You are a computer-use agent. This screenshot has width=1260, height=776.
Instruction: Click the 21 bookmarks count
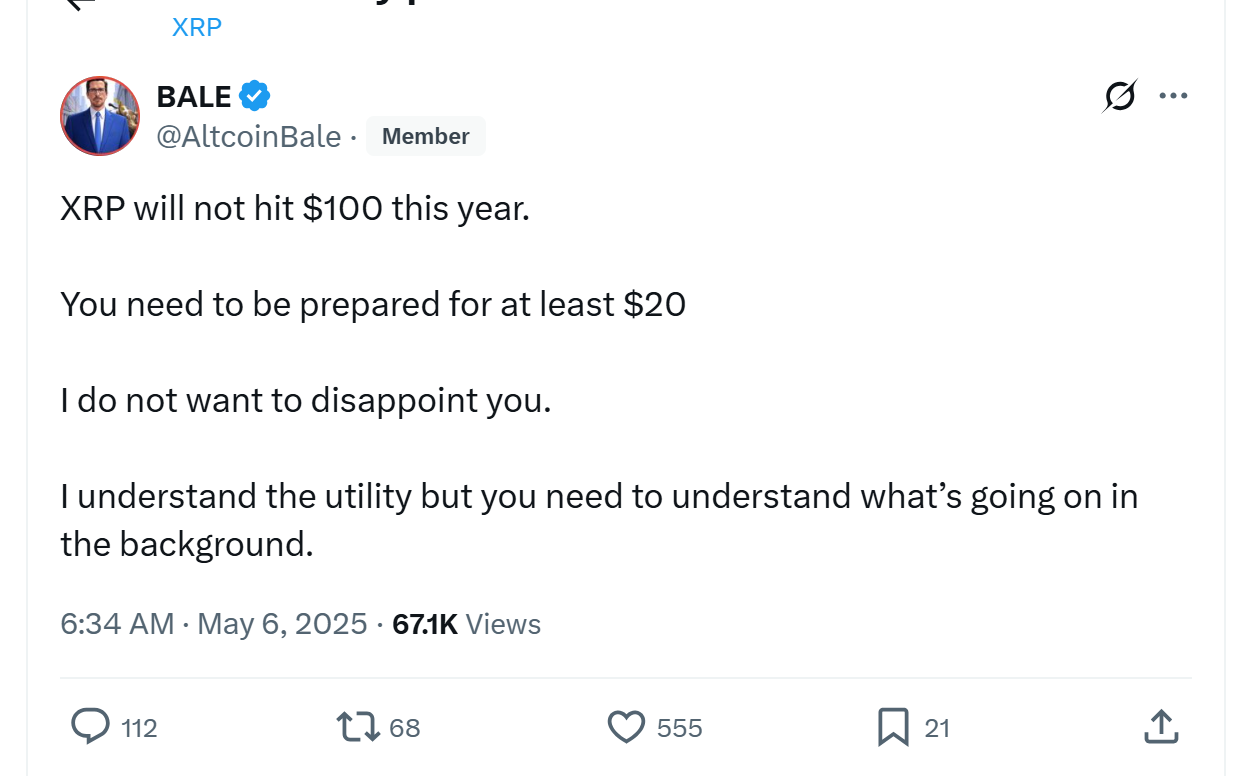pyautogui.click(x=937, y=728)
